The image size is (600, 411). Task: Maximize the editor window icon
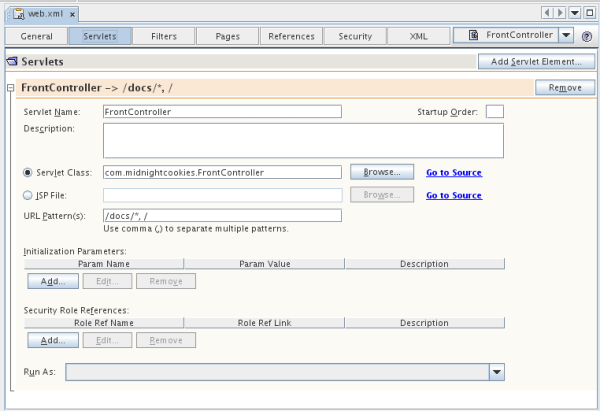tap(590, 13)
